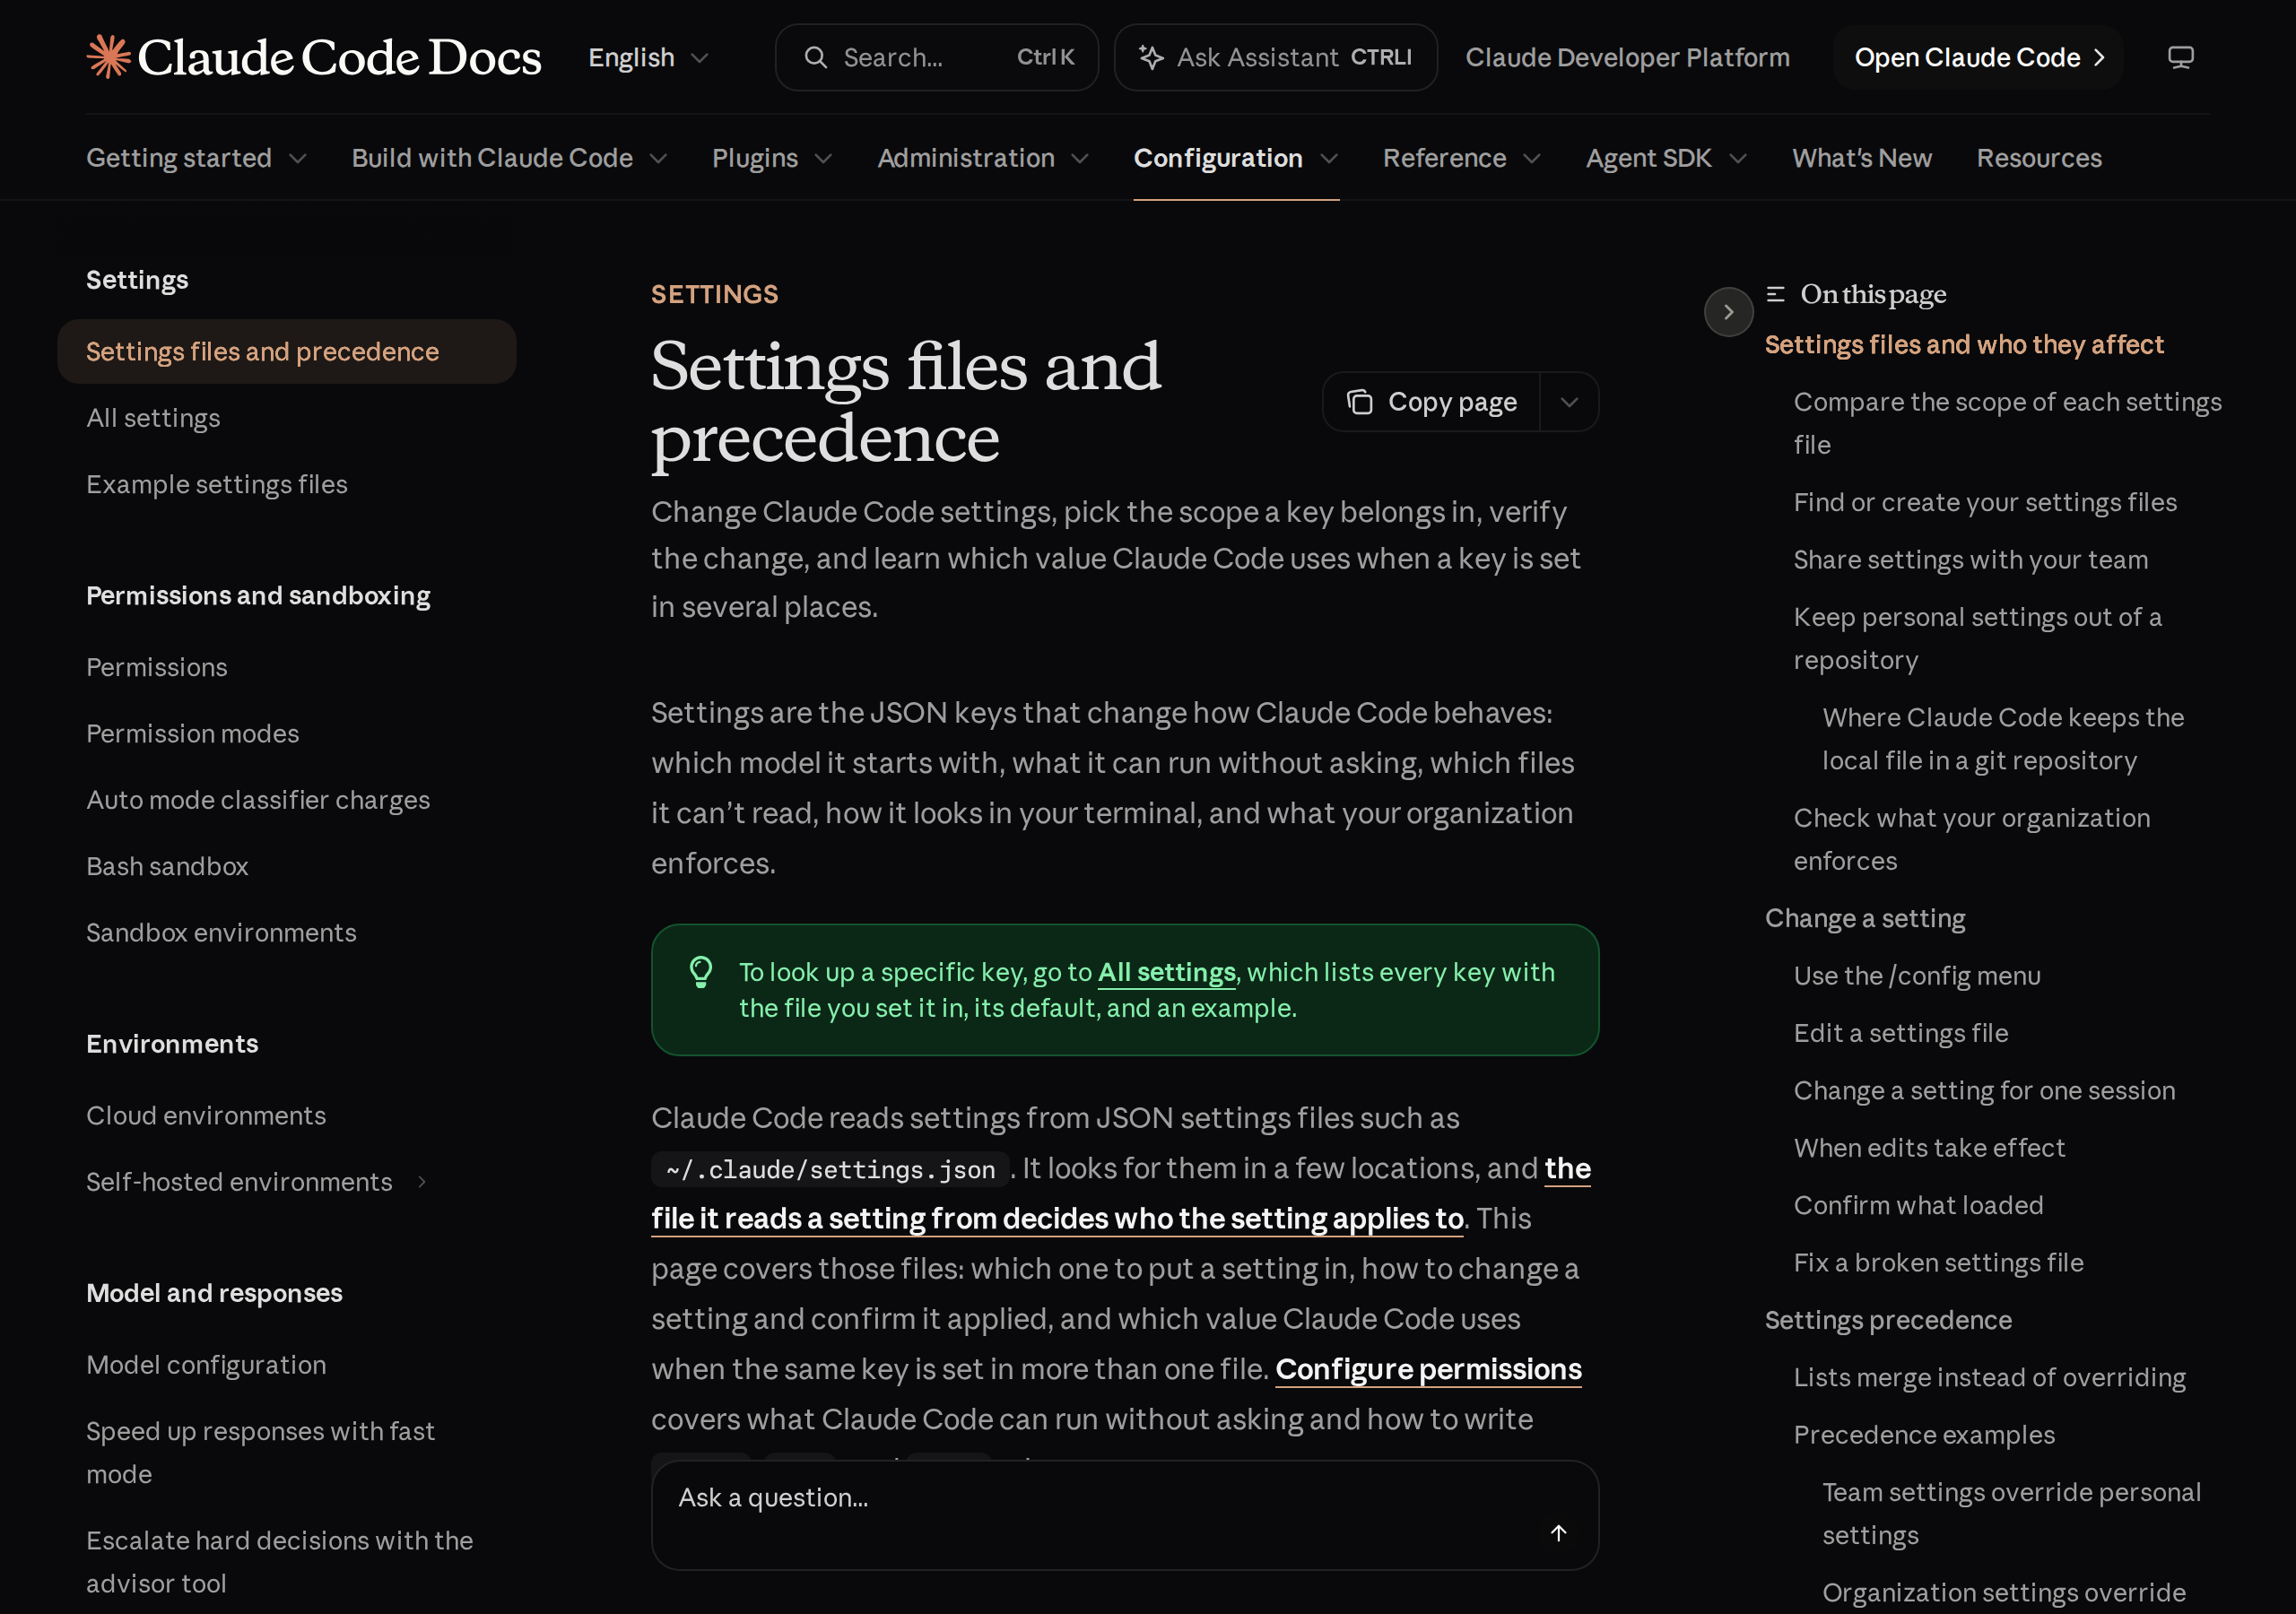Go to Resources tab
This screenshot has height=1614, width=2296.
2039,158
